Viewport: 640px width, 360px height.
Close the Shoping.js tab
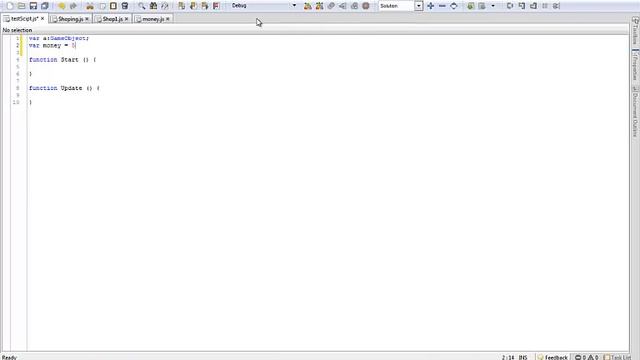click(x=87, y=19)
